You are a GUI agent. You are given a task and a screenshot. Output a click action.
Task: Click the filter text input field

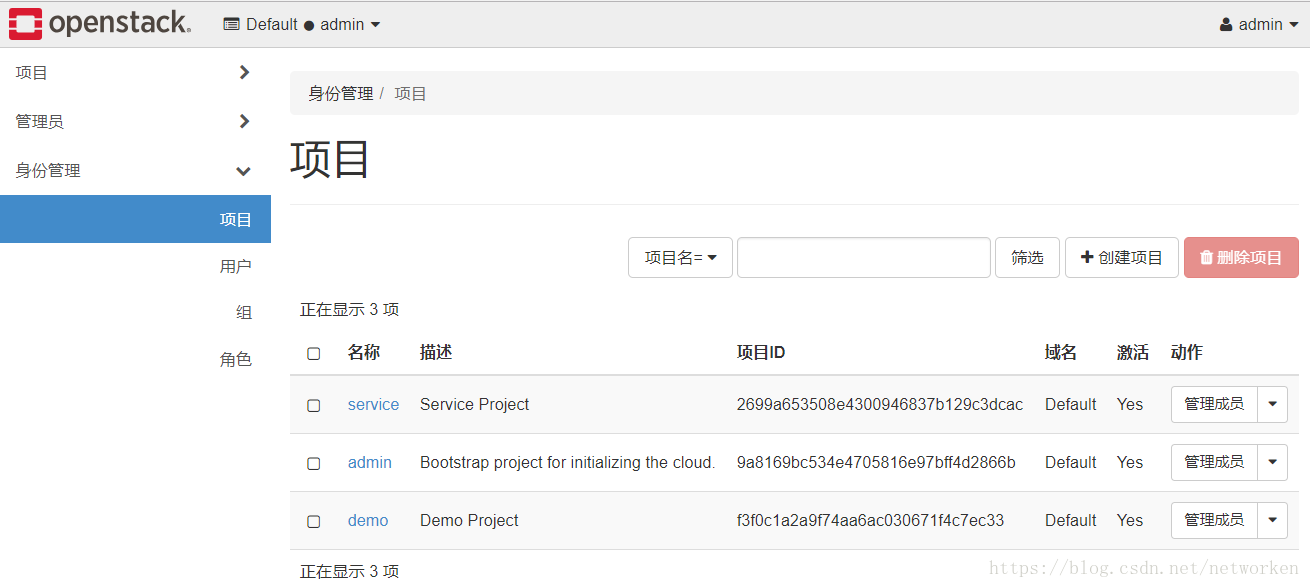863,257
